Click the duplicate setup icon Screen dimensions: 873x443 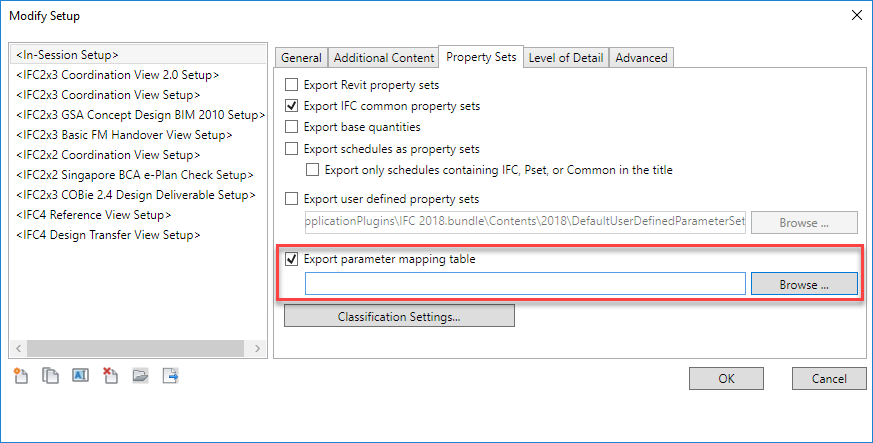[x=50, y=376]
